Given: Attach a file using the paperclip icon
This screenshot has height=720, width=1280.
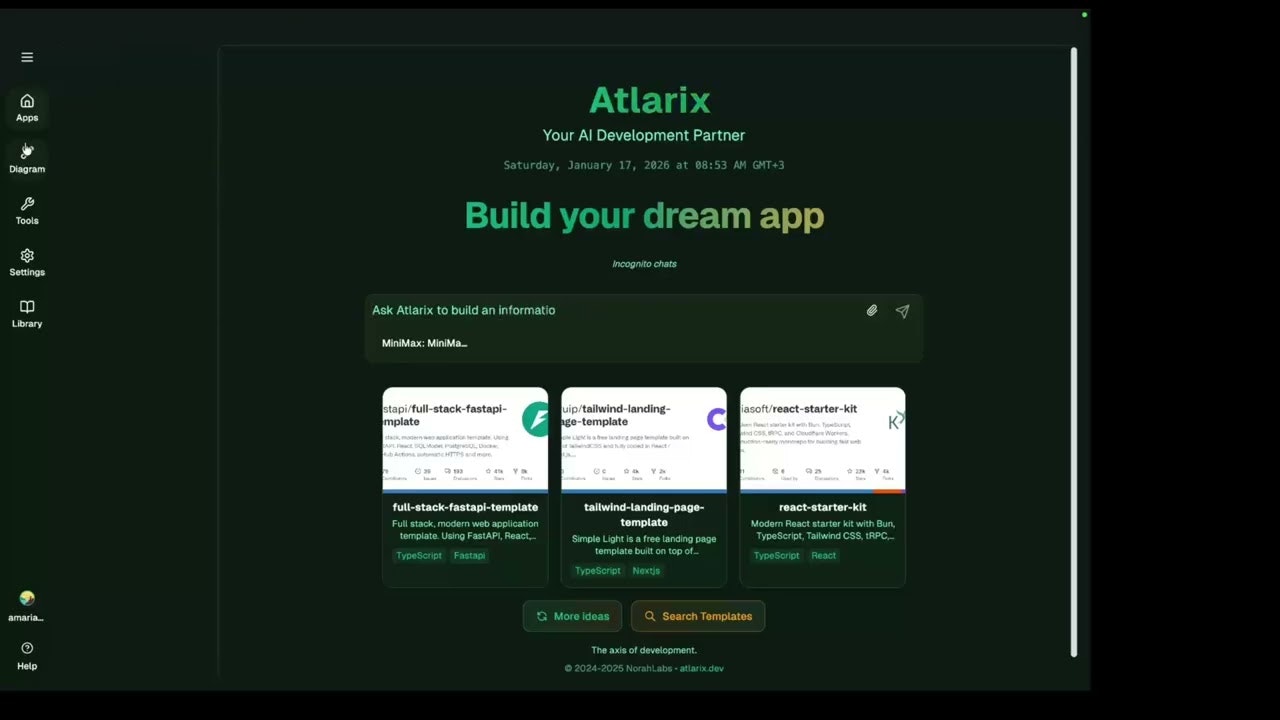Looking at the screenshot, I should [871, 310].
